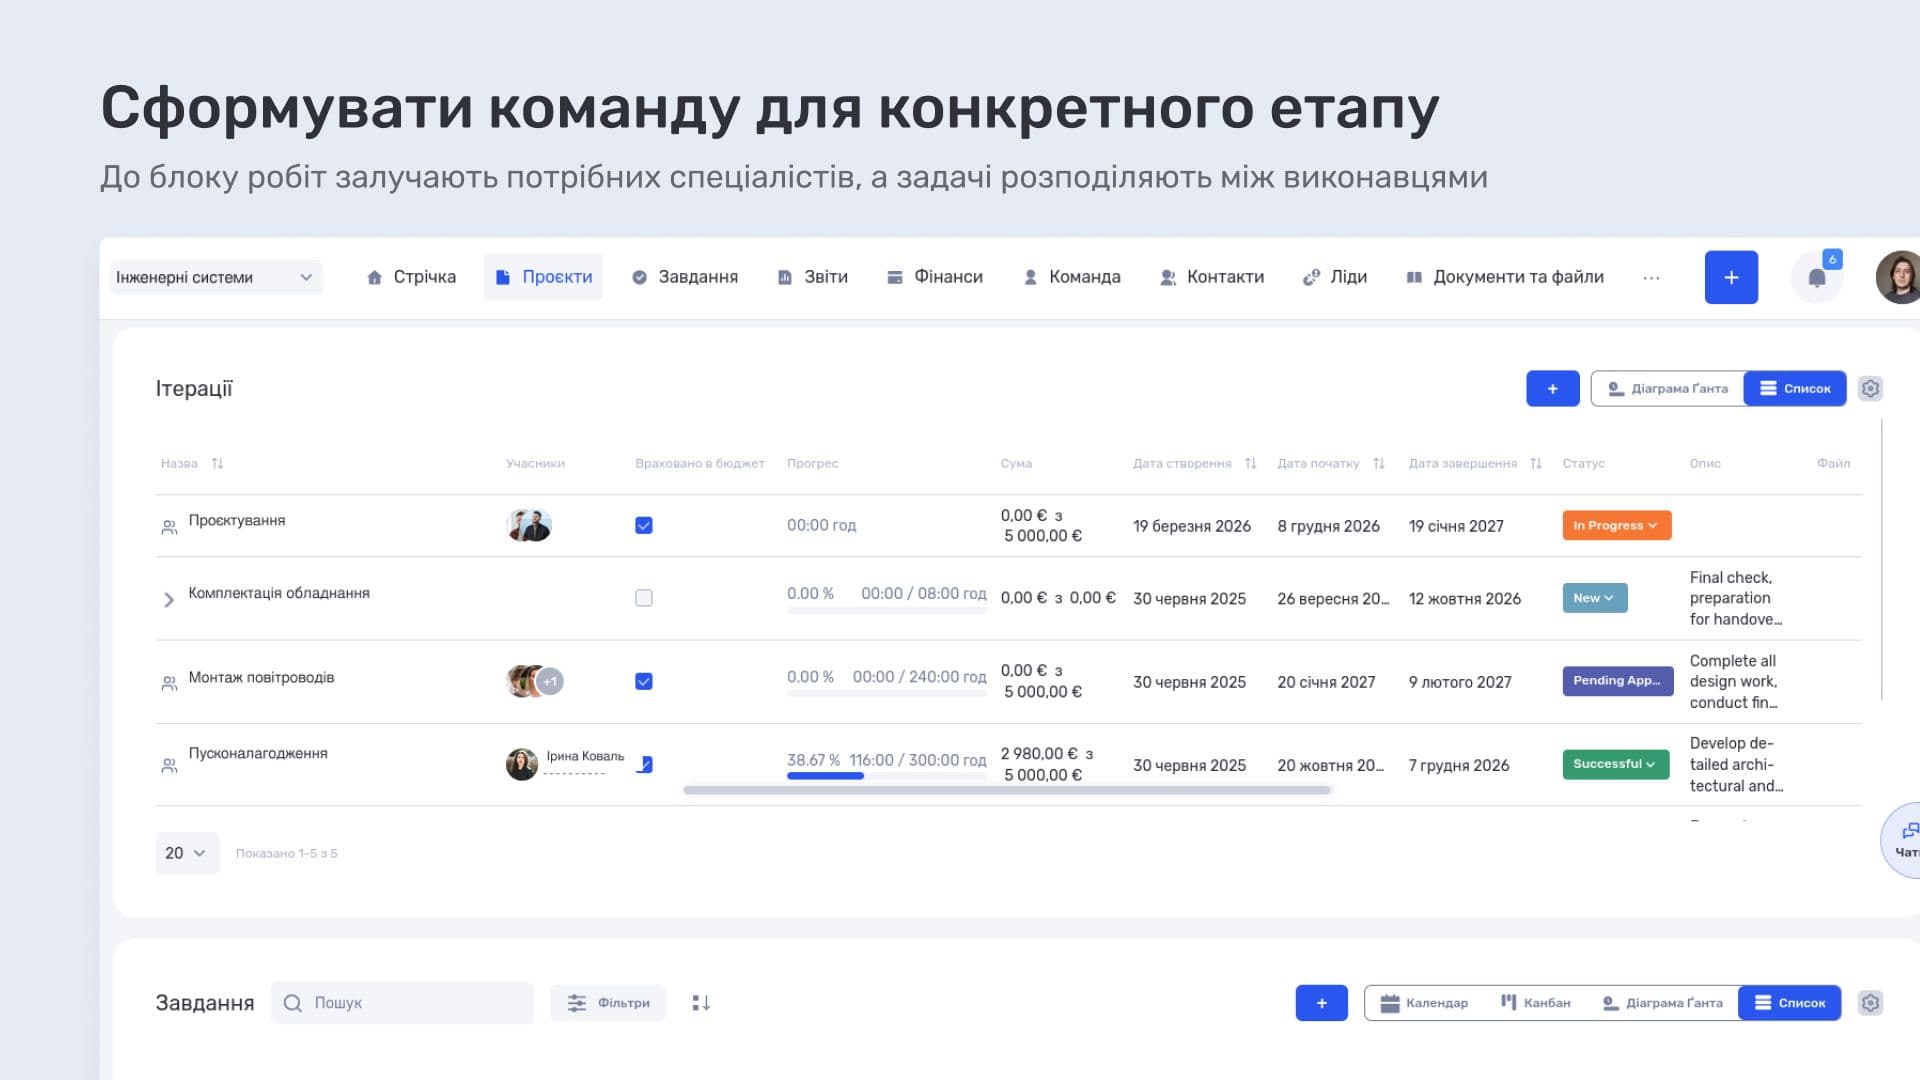Image resolution: width=1920 pixels, height=1080 pixels.
Task: Click progress bar 38.67 % for Пусконалагодження
Action: point(887,776)
